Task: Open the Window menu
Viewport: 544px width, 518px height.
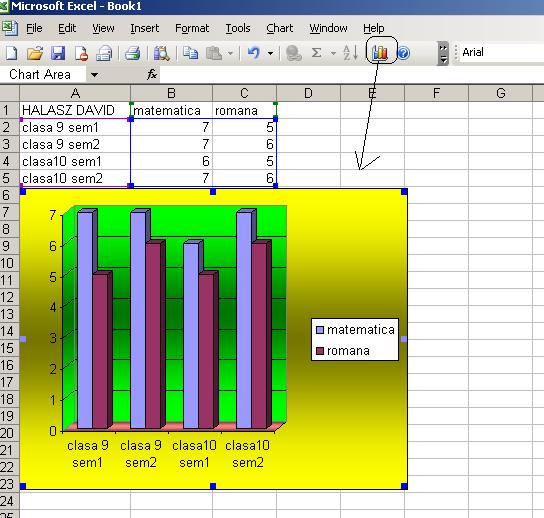Action: pos(328,28)
